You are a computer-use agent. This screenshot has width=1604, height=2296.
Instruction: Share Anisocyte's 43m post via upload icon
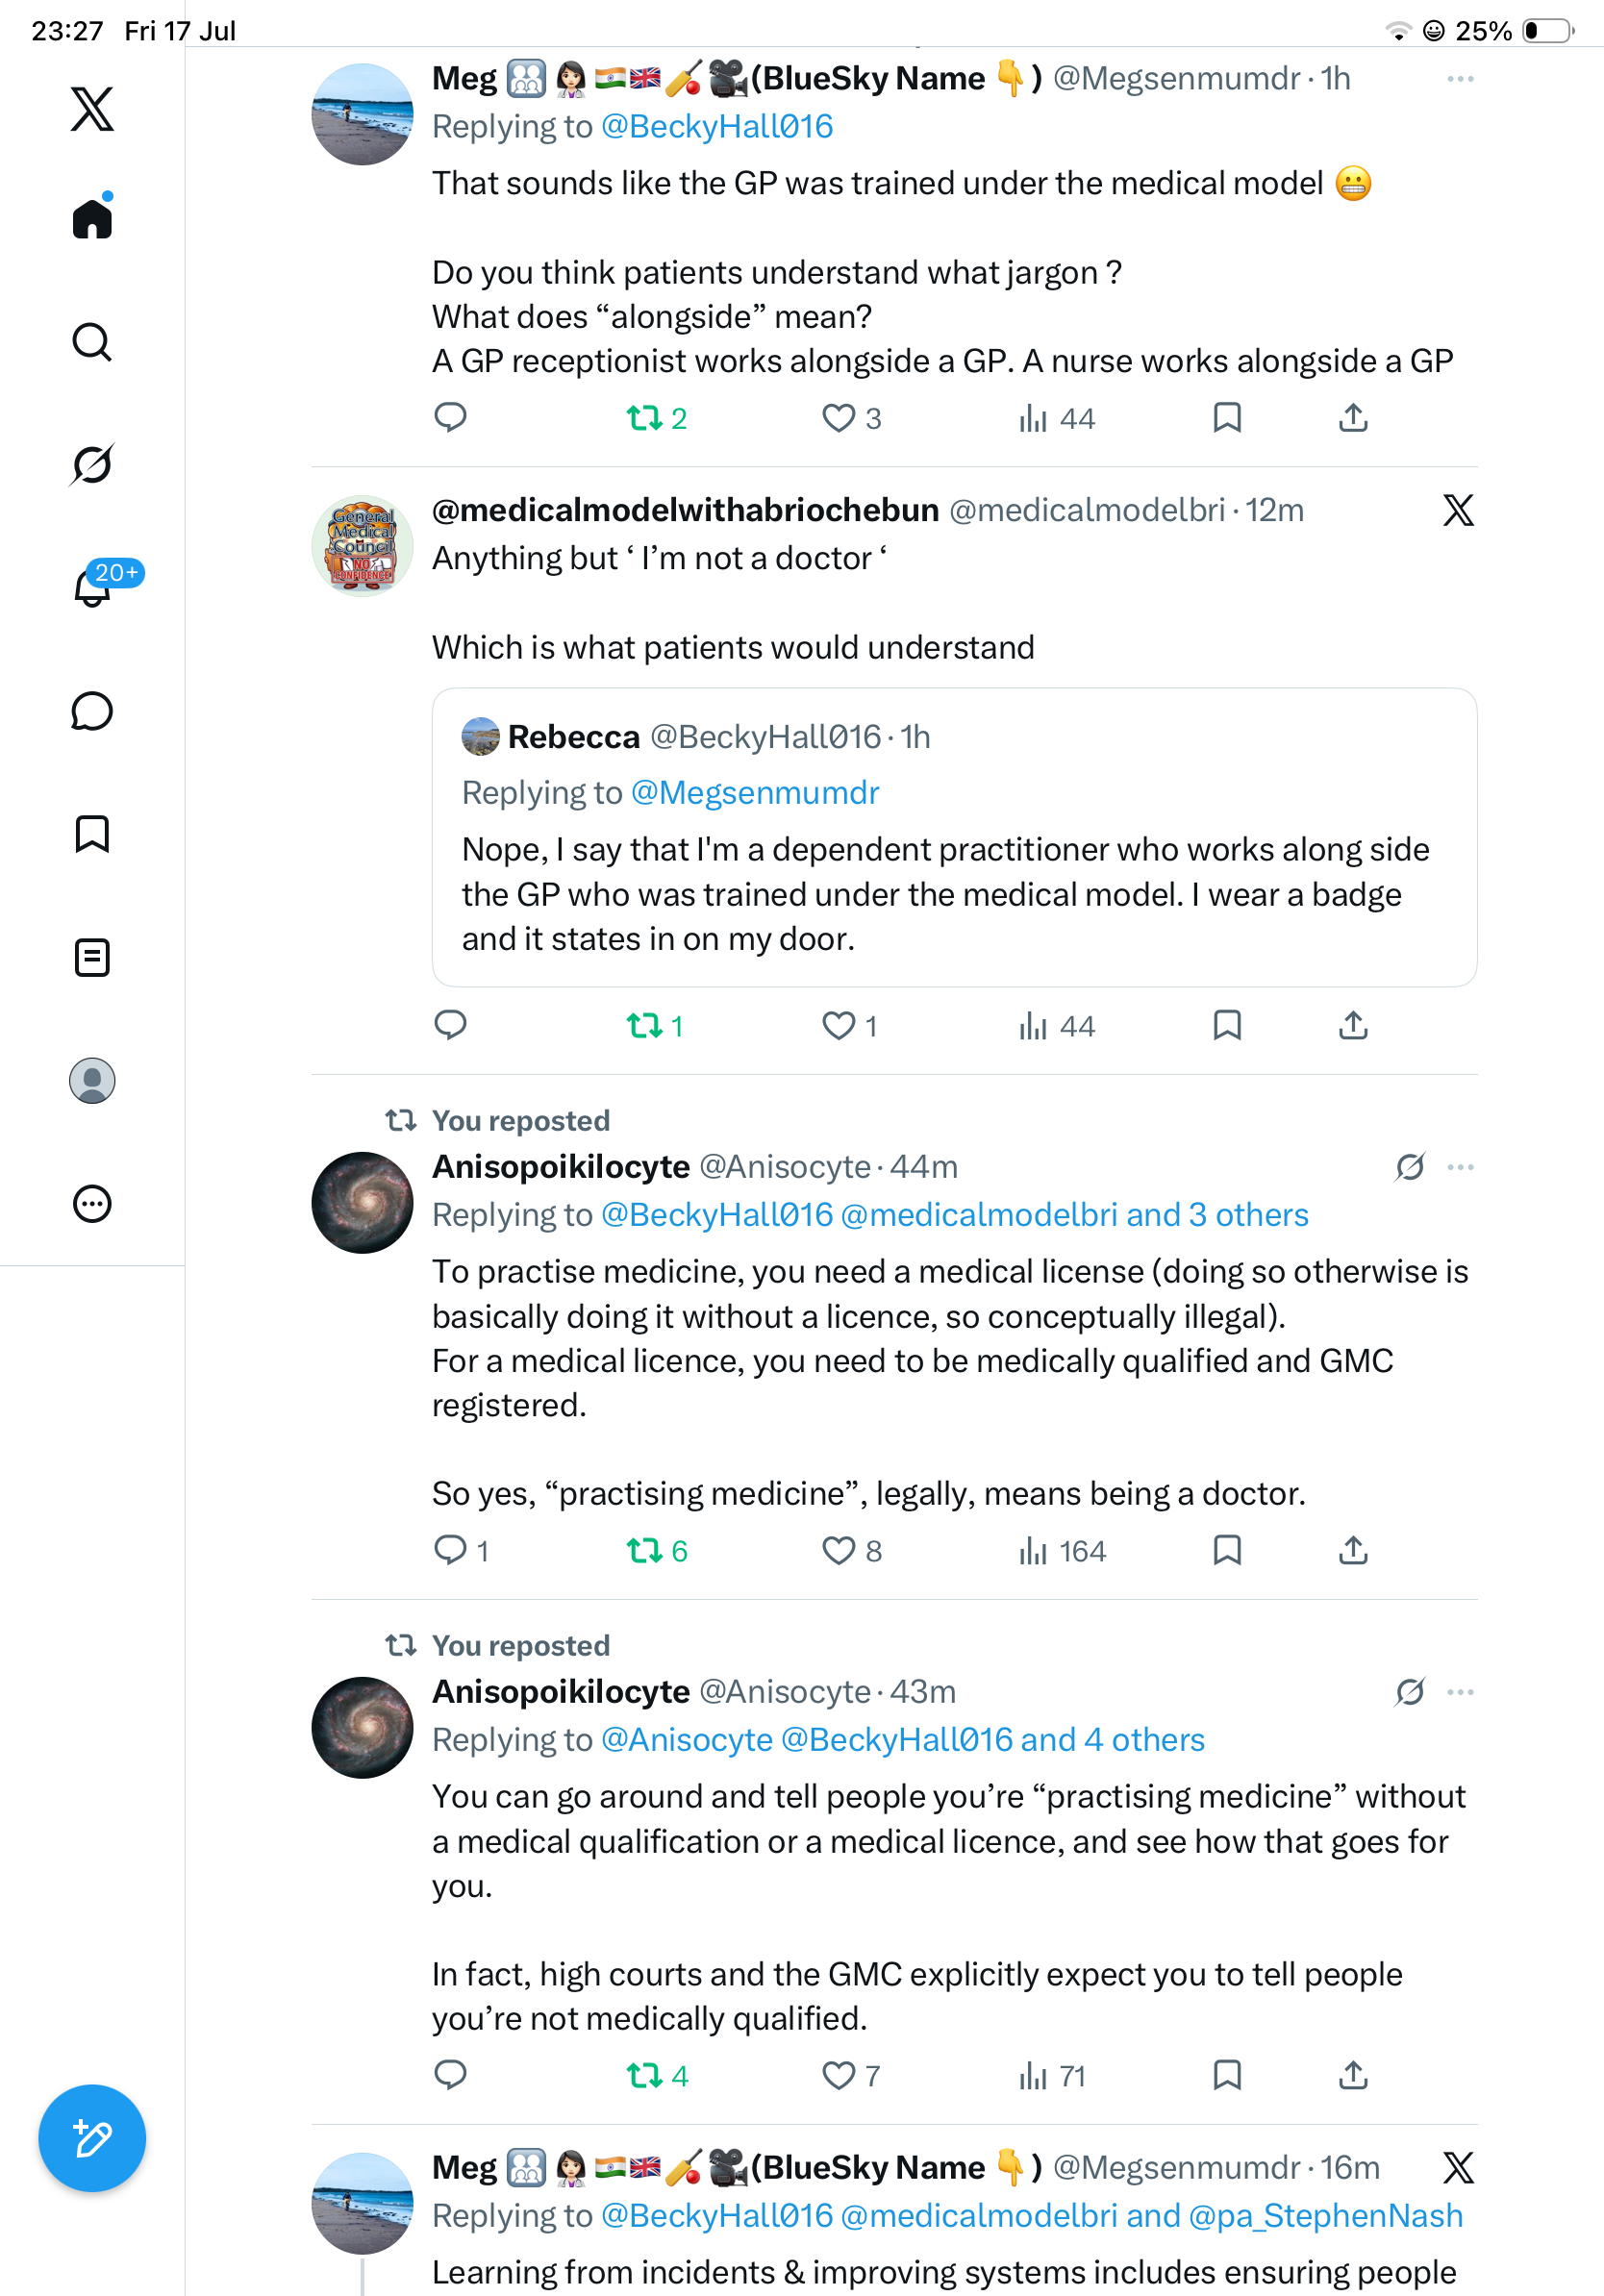point(1353,2075)
